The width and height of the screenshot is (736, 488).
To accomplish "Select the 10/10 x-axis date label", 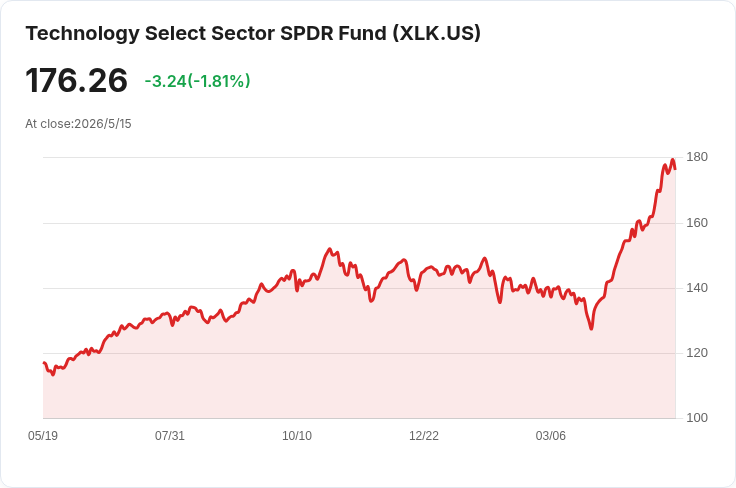I will 297,435.
